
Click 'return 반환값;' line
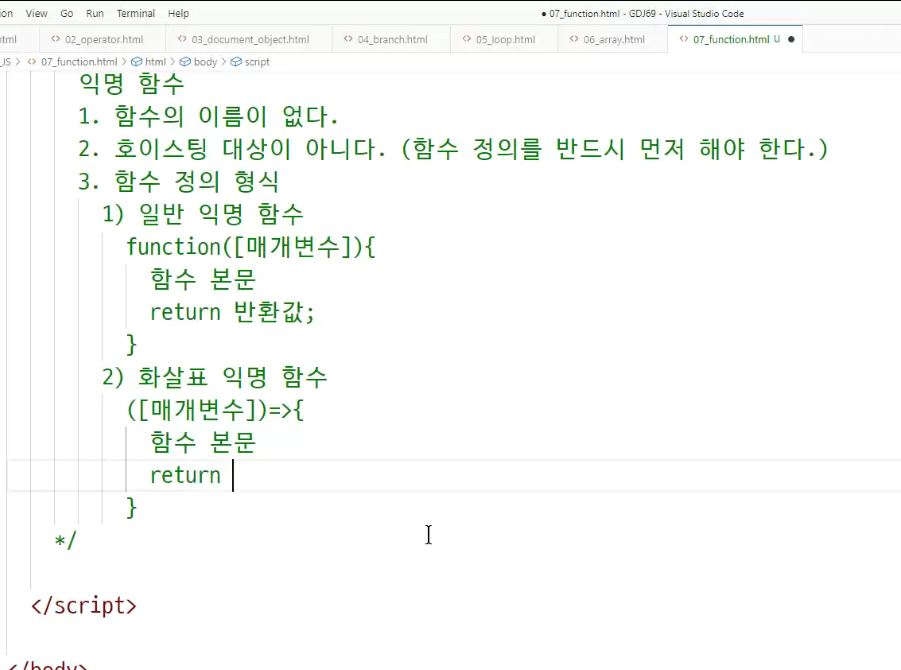pyautogui.click(x=232, y=312)
